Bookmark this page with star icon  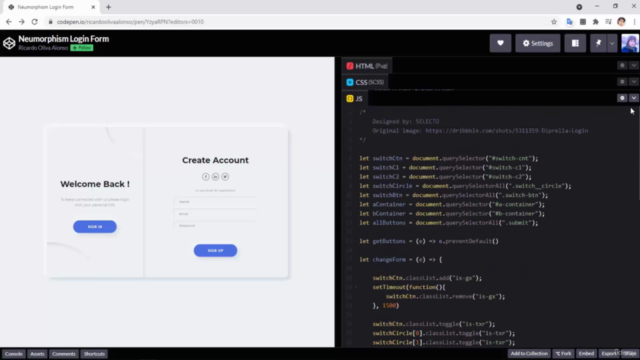[554, 22]
